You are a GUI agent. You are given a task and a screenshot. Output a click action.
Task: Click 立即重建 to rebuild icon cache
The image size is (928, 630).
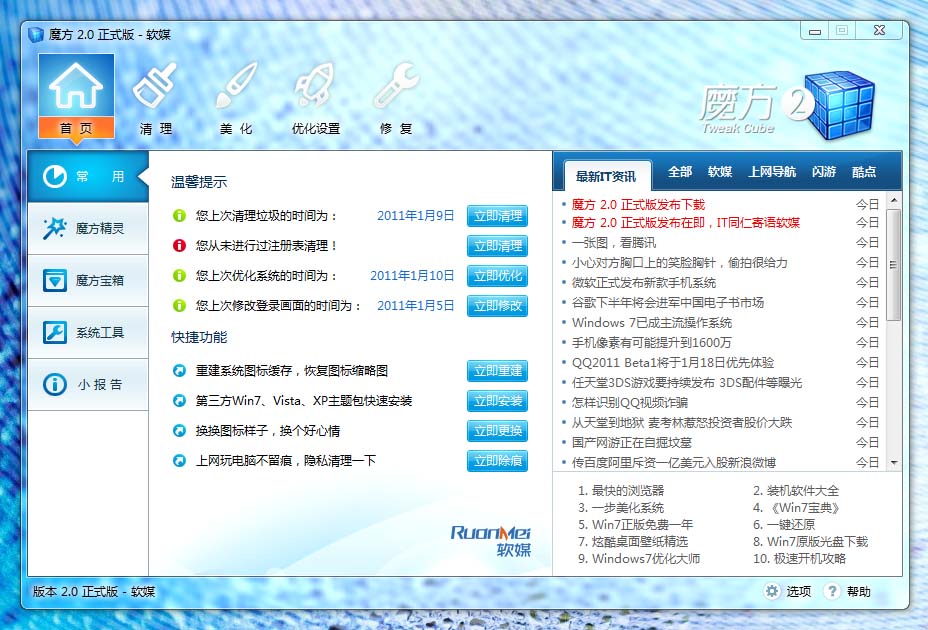(498, 371)
